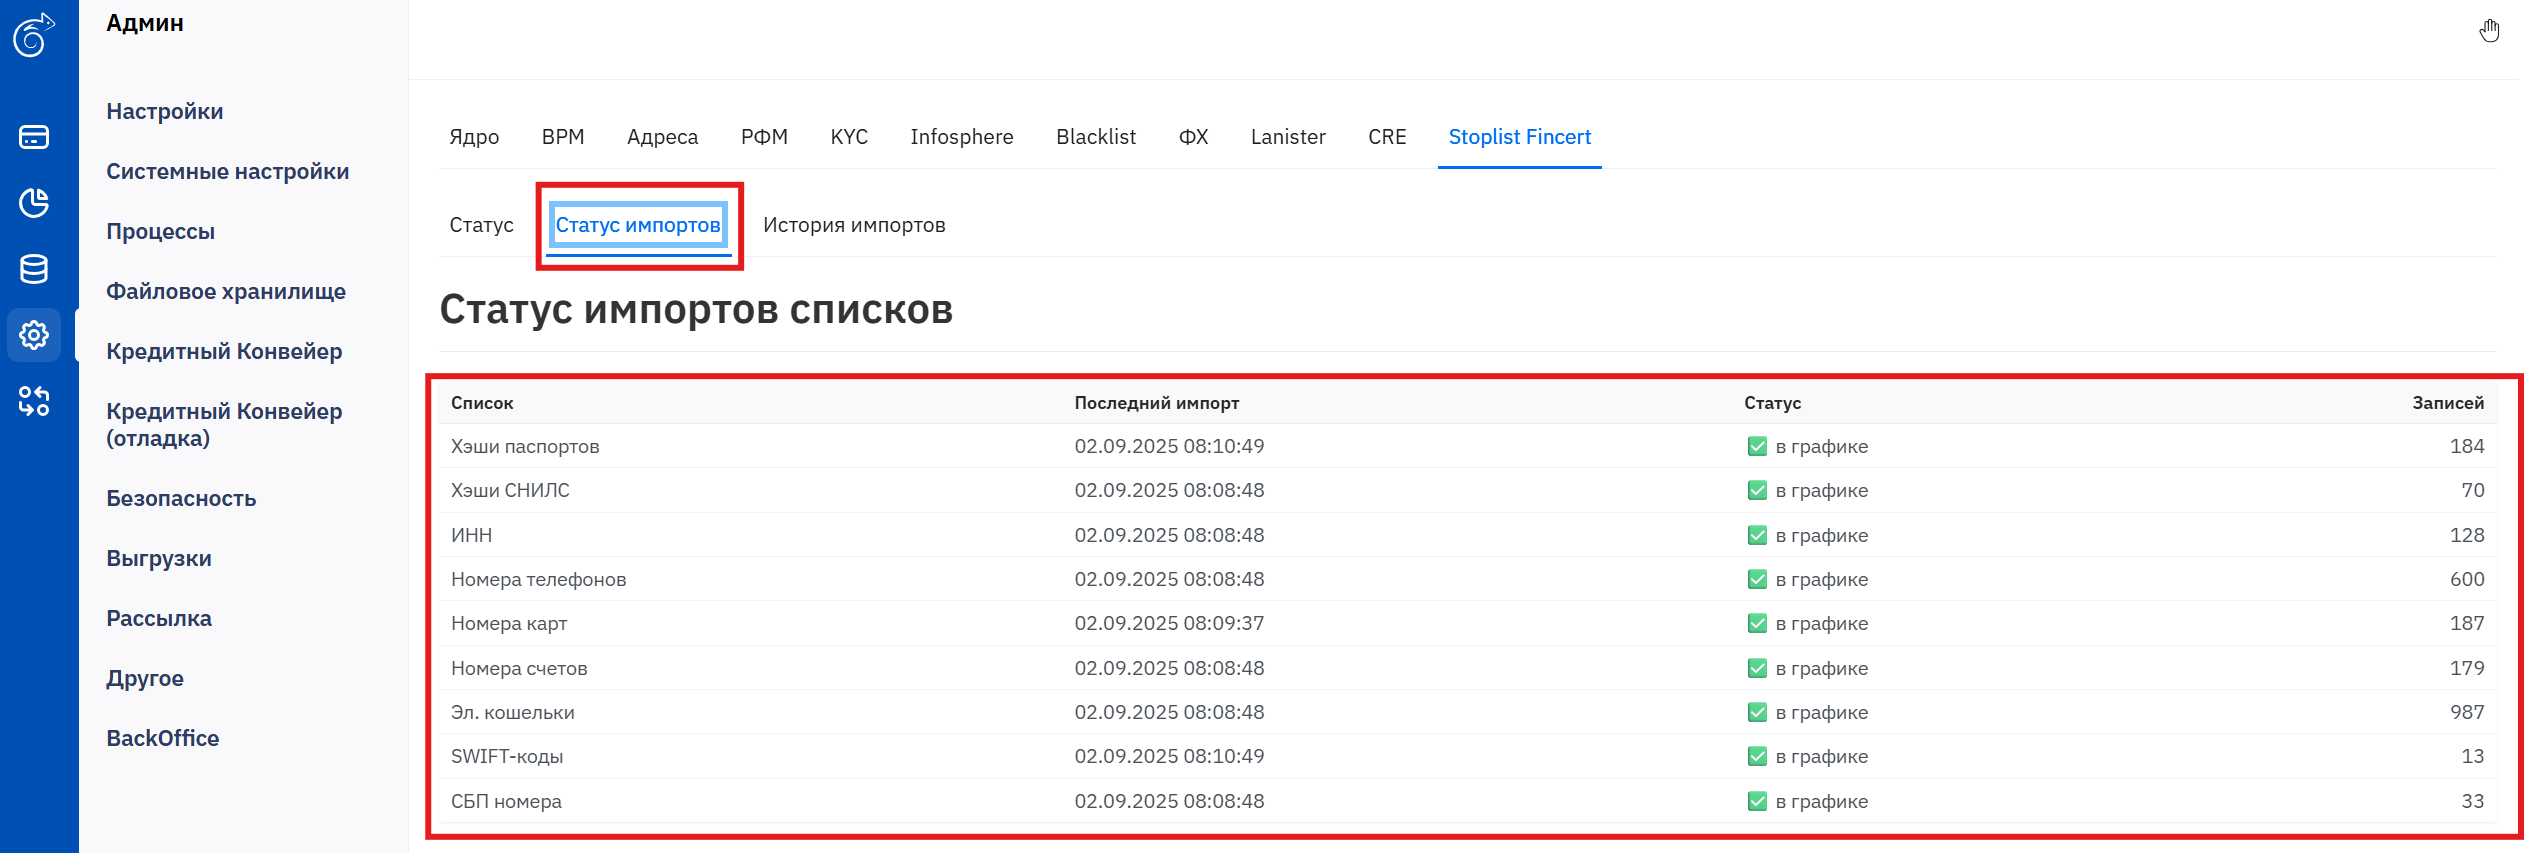Open the История импортов subtab
The height and width of the screenshot is (853, 2524).
pyautogui.click(x=853, y=225)
